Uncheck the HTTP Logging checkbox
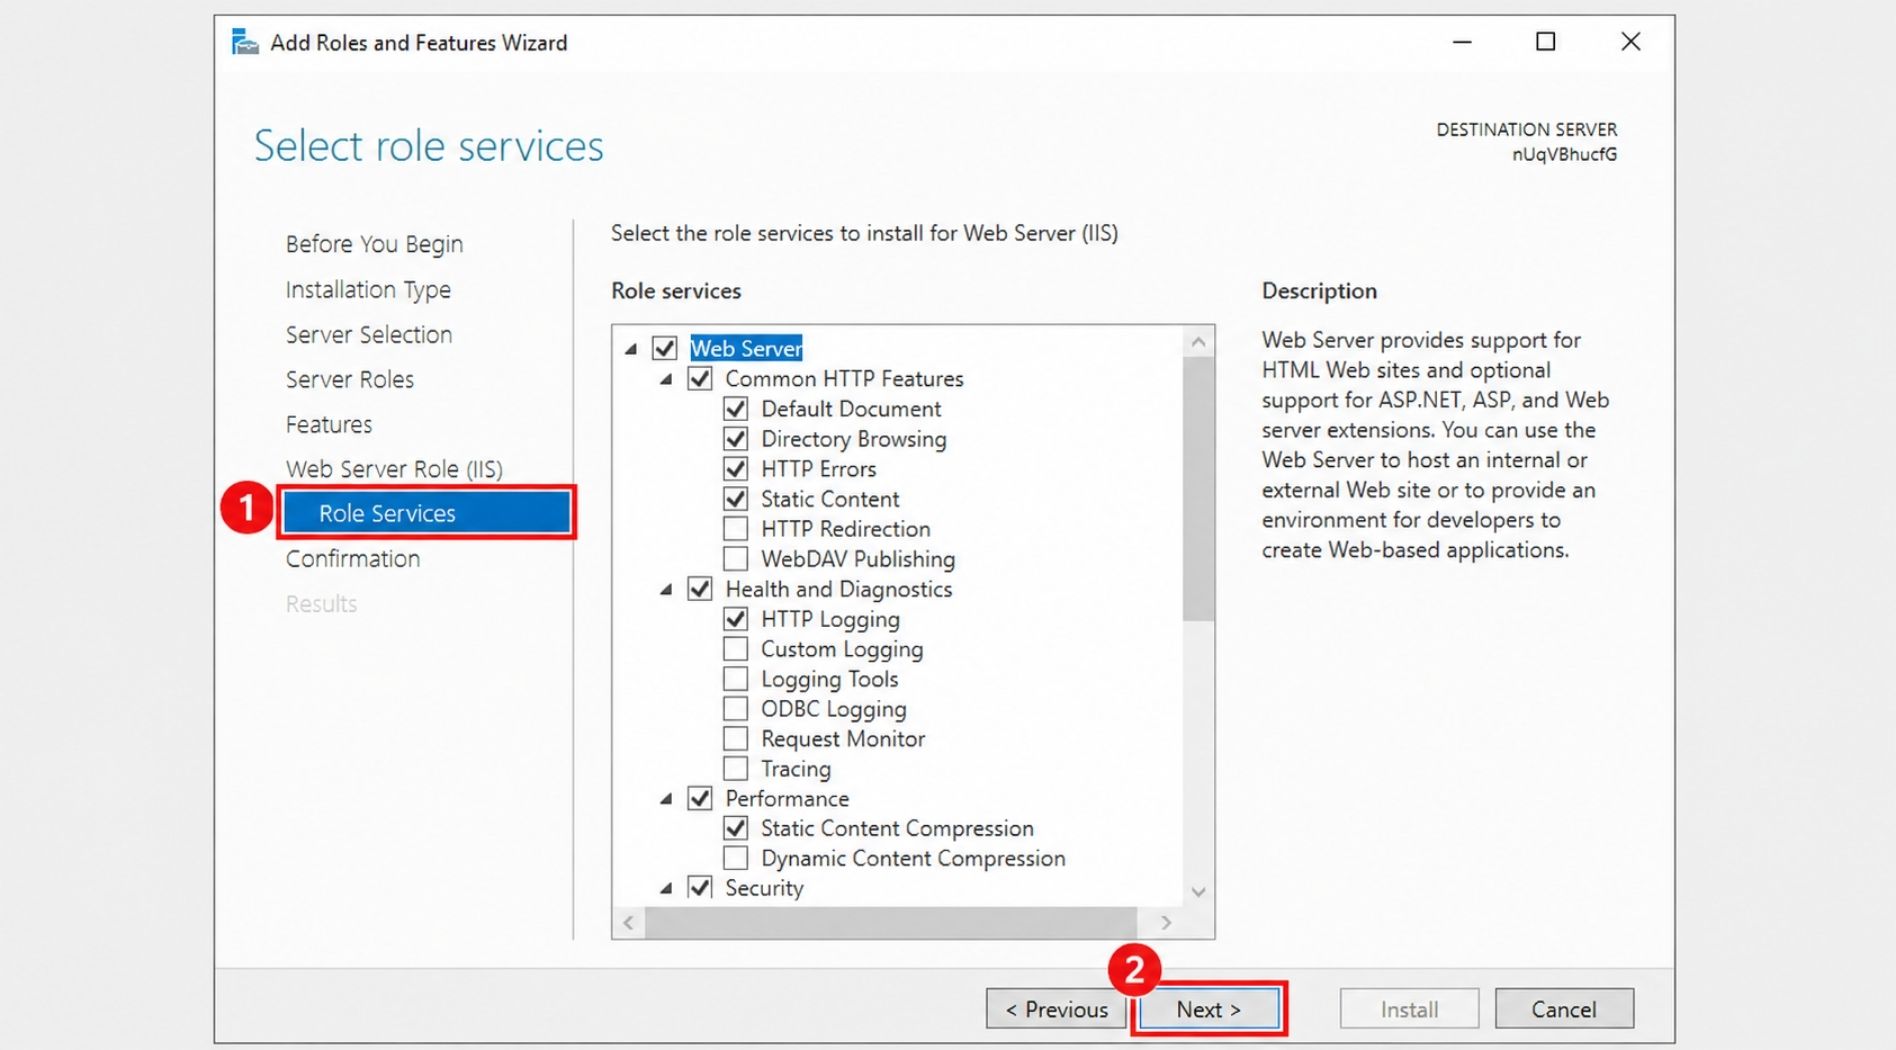The image size is (1896, 1050). click(735, 619)
